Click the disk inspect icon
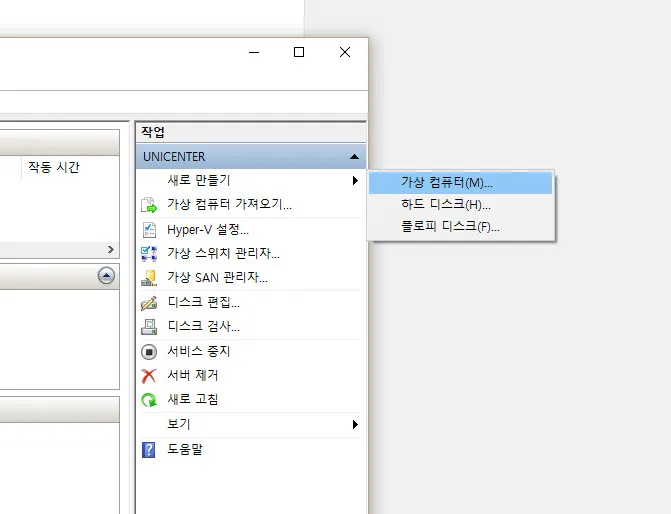The height and width of the screenshot is (514, 671). click(149, 327)
